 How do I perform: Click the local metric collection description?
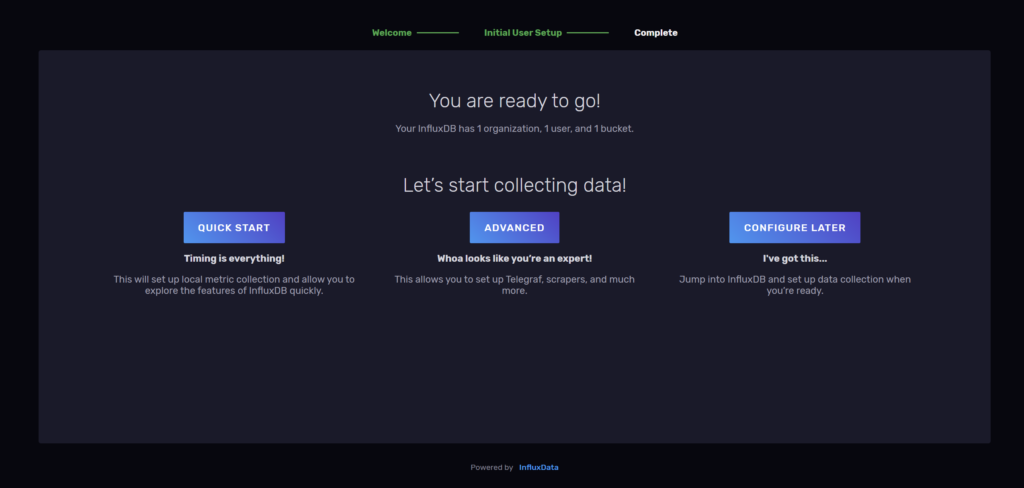pyautogui.click(x=234, y=285)
